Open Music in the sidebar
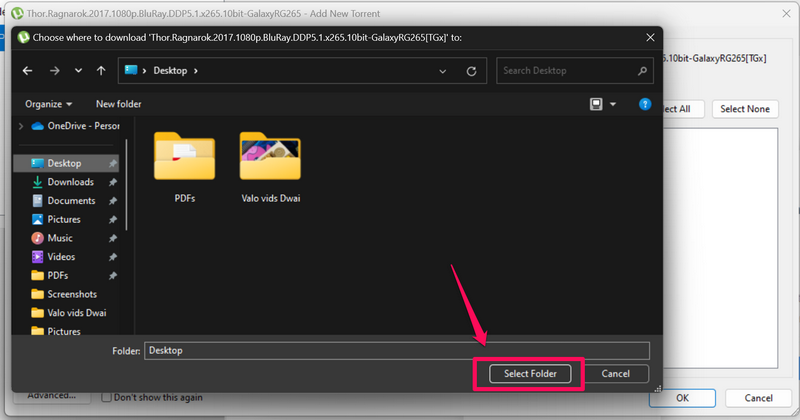The image size is (800, 420). click(x=66, y=238)
